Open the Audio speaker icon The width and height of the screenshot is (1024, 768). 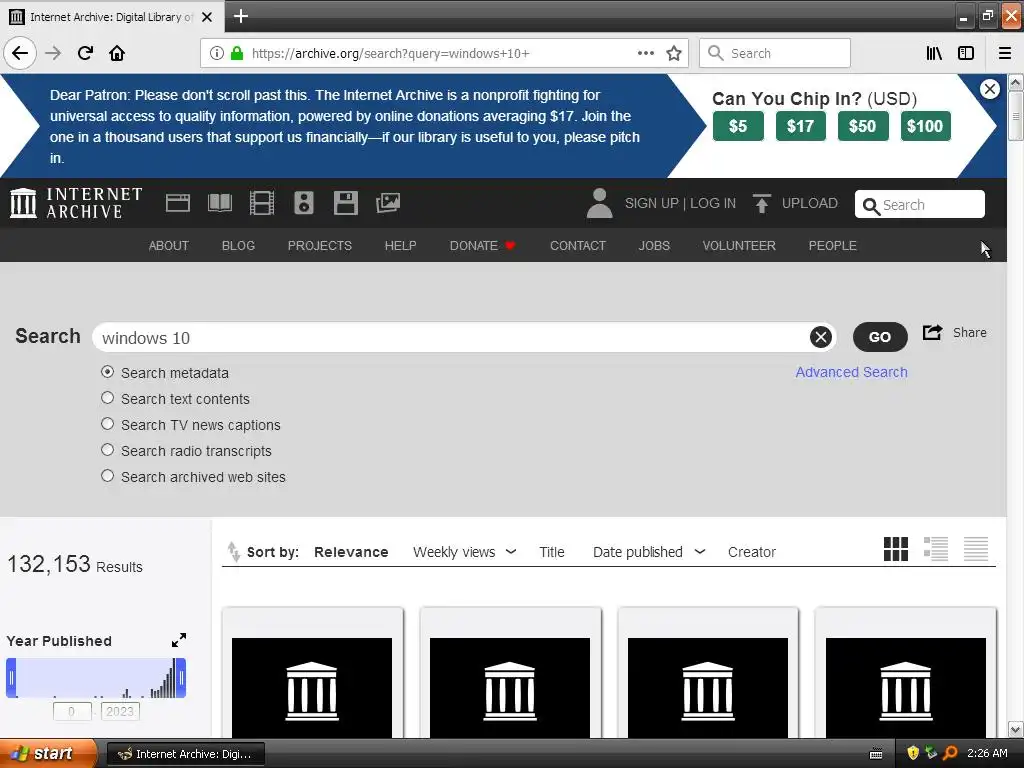click(304, 203)
